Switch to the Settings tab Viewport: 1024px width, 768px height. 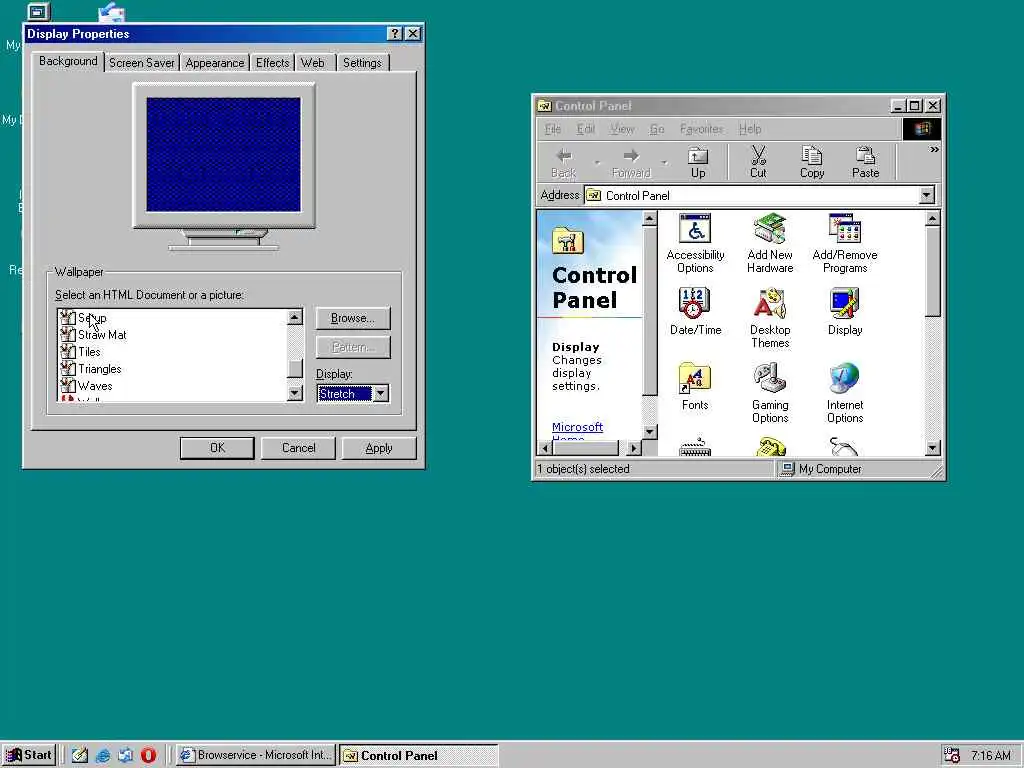point(362,63)
